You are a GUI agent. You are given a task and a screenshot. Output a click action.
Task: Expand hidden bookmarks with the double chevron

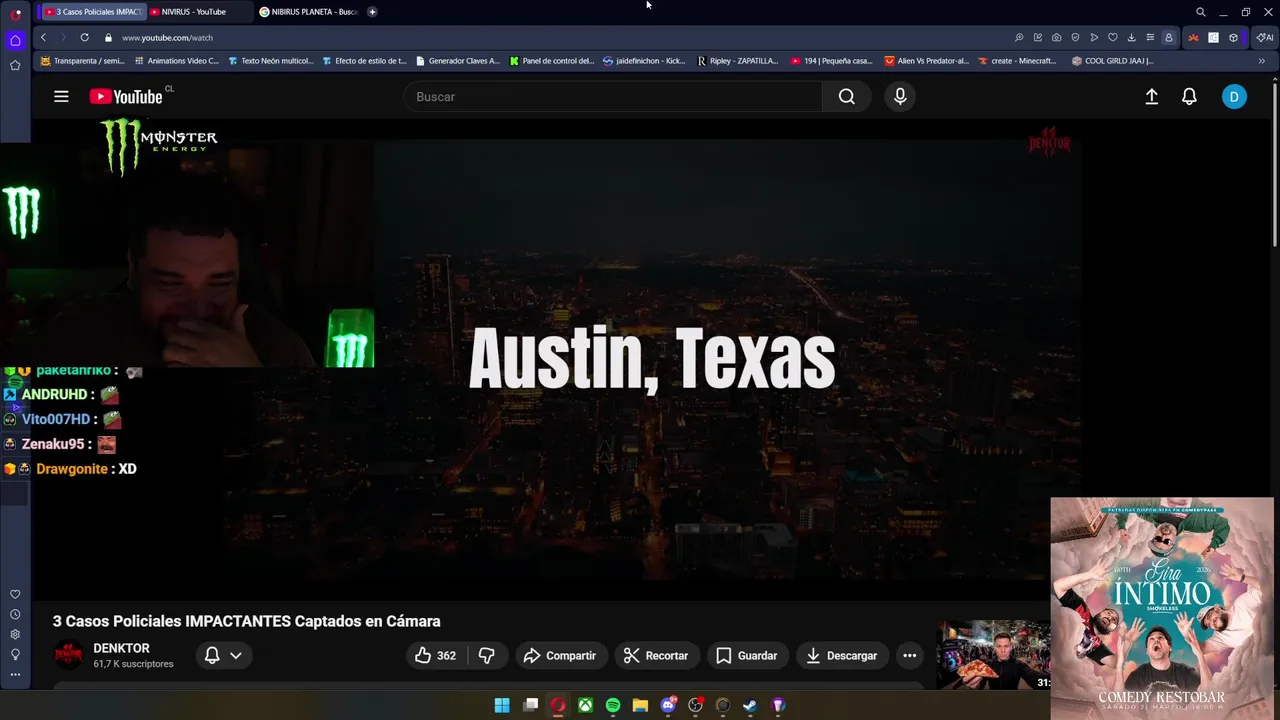click(x=1261, y=61)
